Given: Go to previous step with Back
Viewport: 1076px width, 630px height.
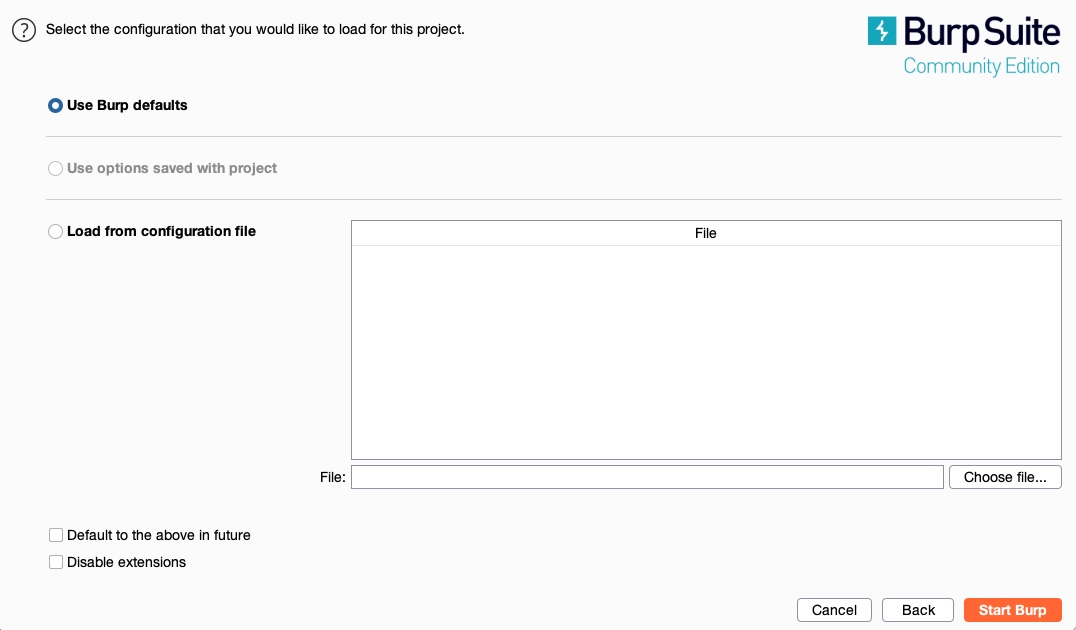Looking at the screenshot, I should pos(918,610).
